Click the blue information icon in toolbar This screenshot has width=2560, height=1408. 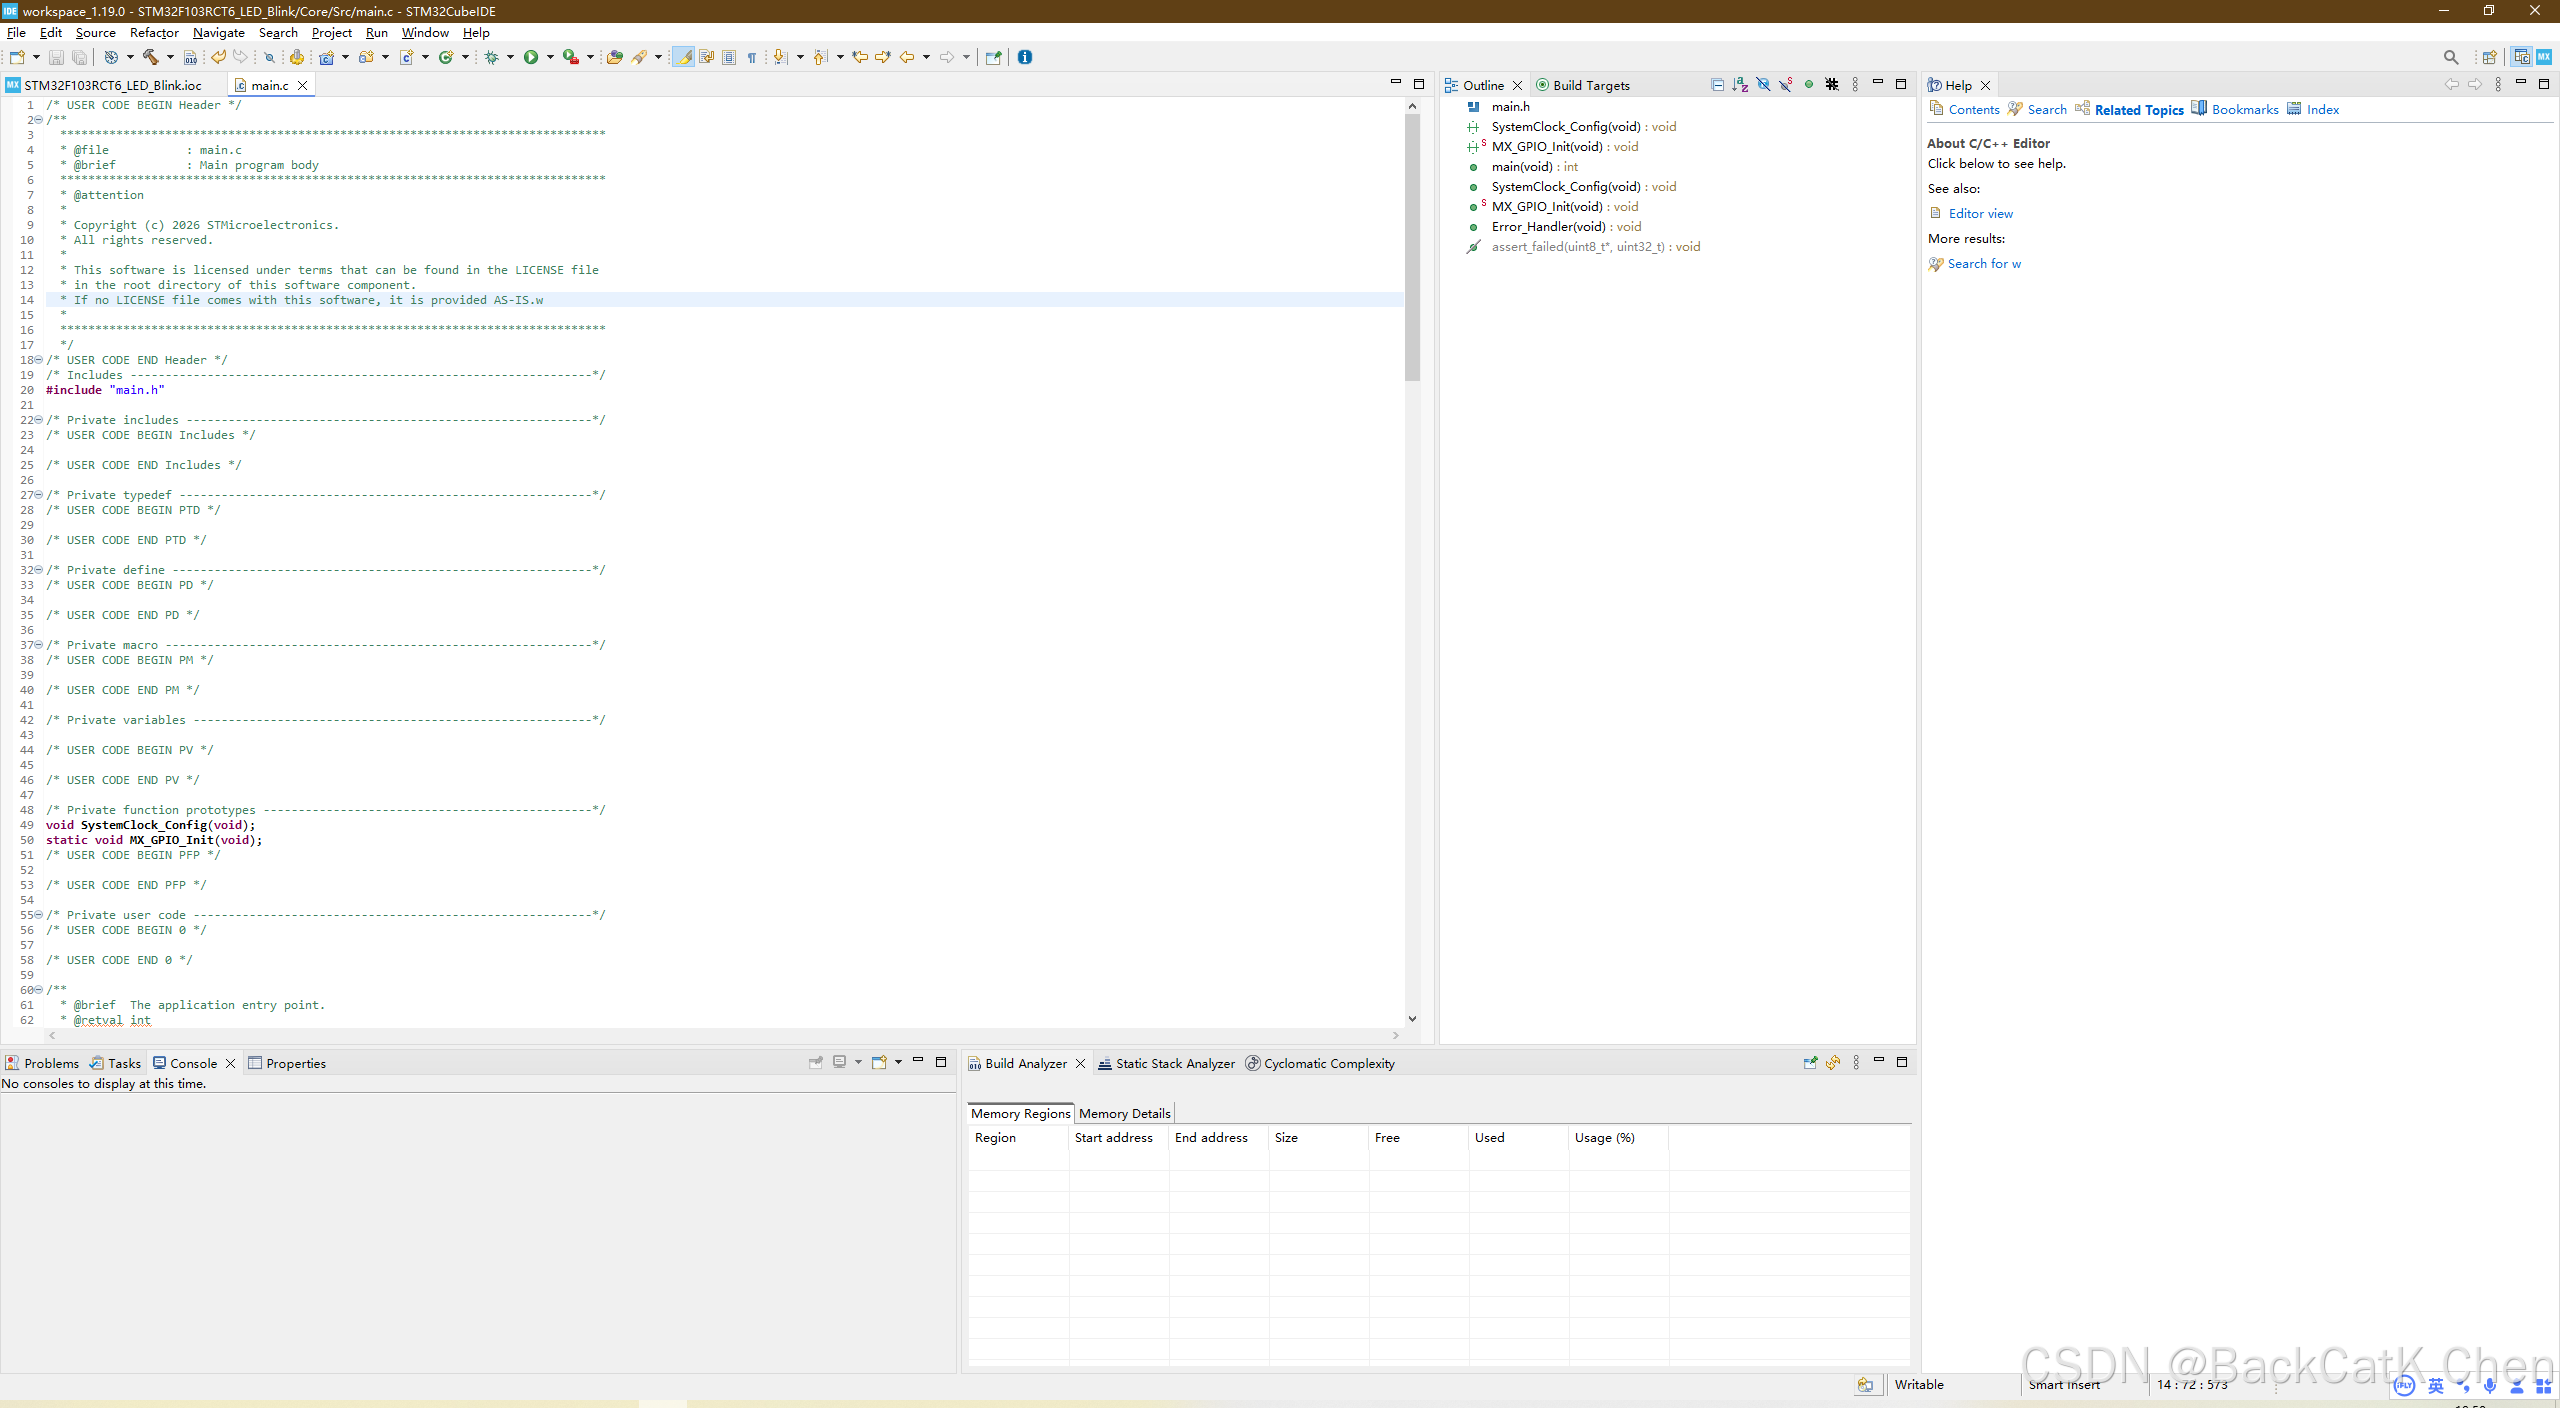1025,57
